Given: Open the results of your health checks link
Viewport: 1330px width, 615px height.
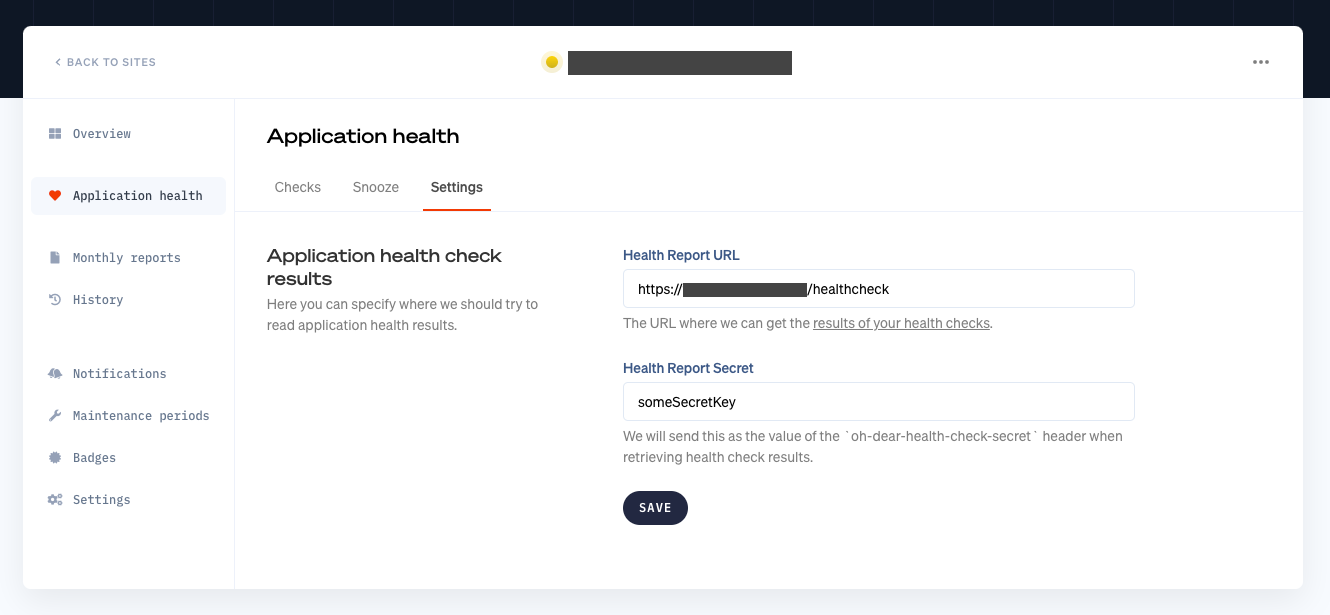Looking at the screenshot, I should 901,323.
